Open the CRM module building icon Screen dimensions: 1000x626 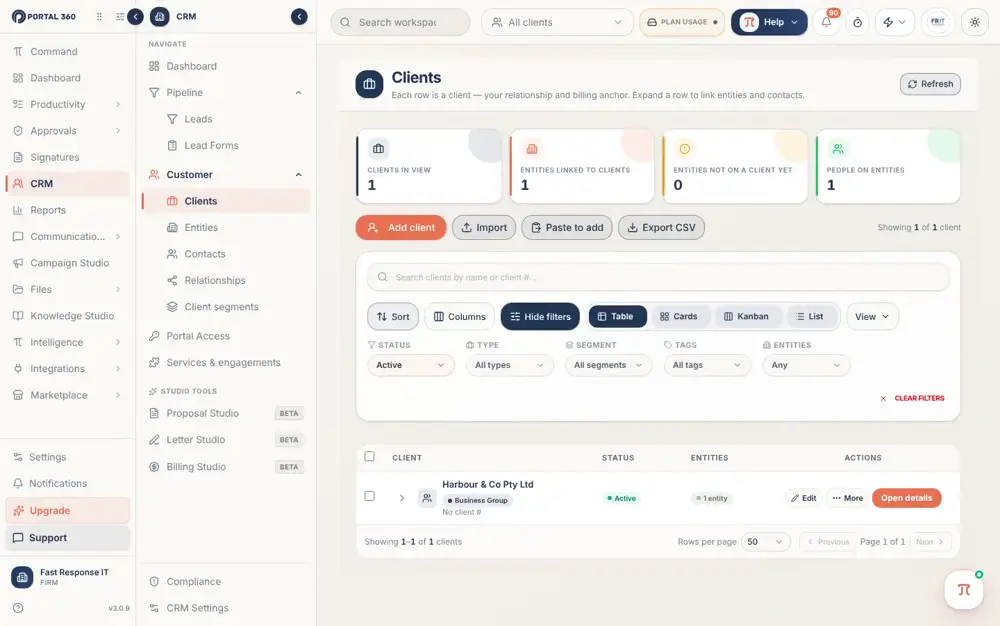point(159,17)
